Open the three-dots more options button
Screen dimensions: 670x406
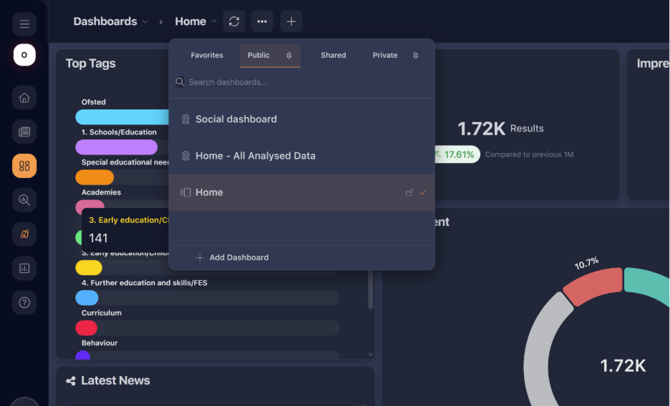[262, 21]
